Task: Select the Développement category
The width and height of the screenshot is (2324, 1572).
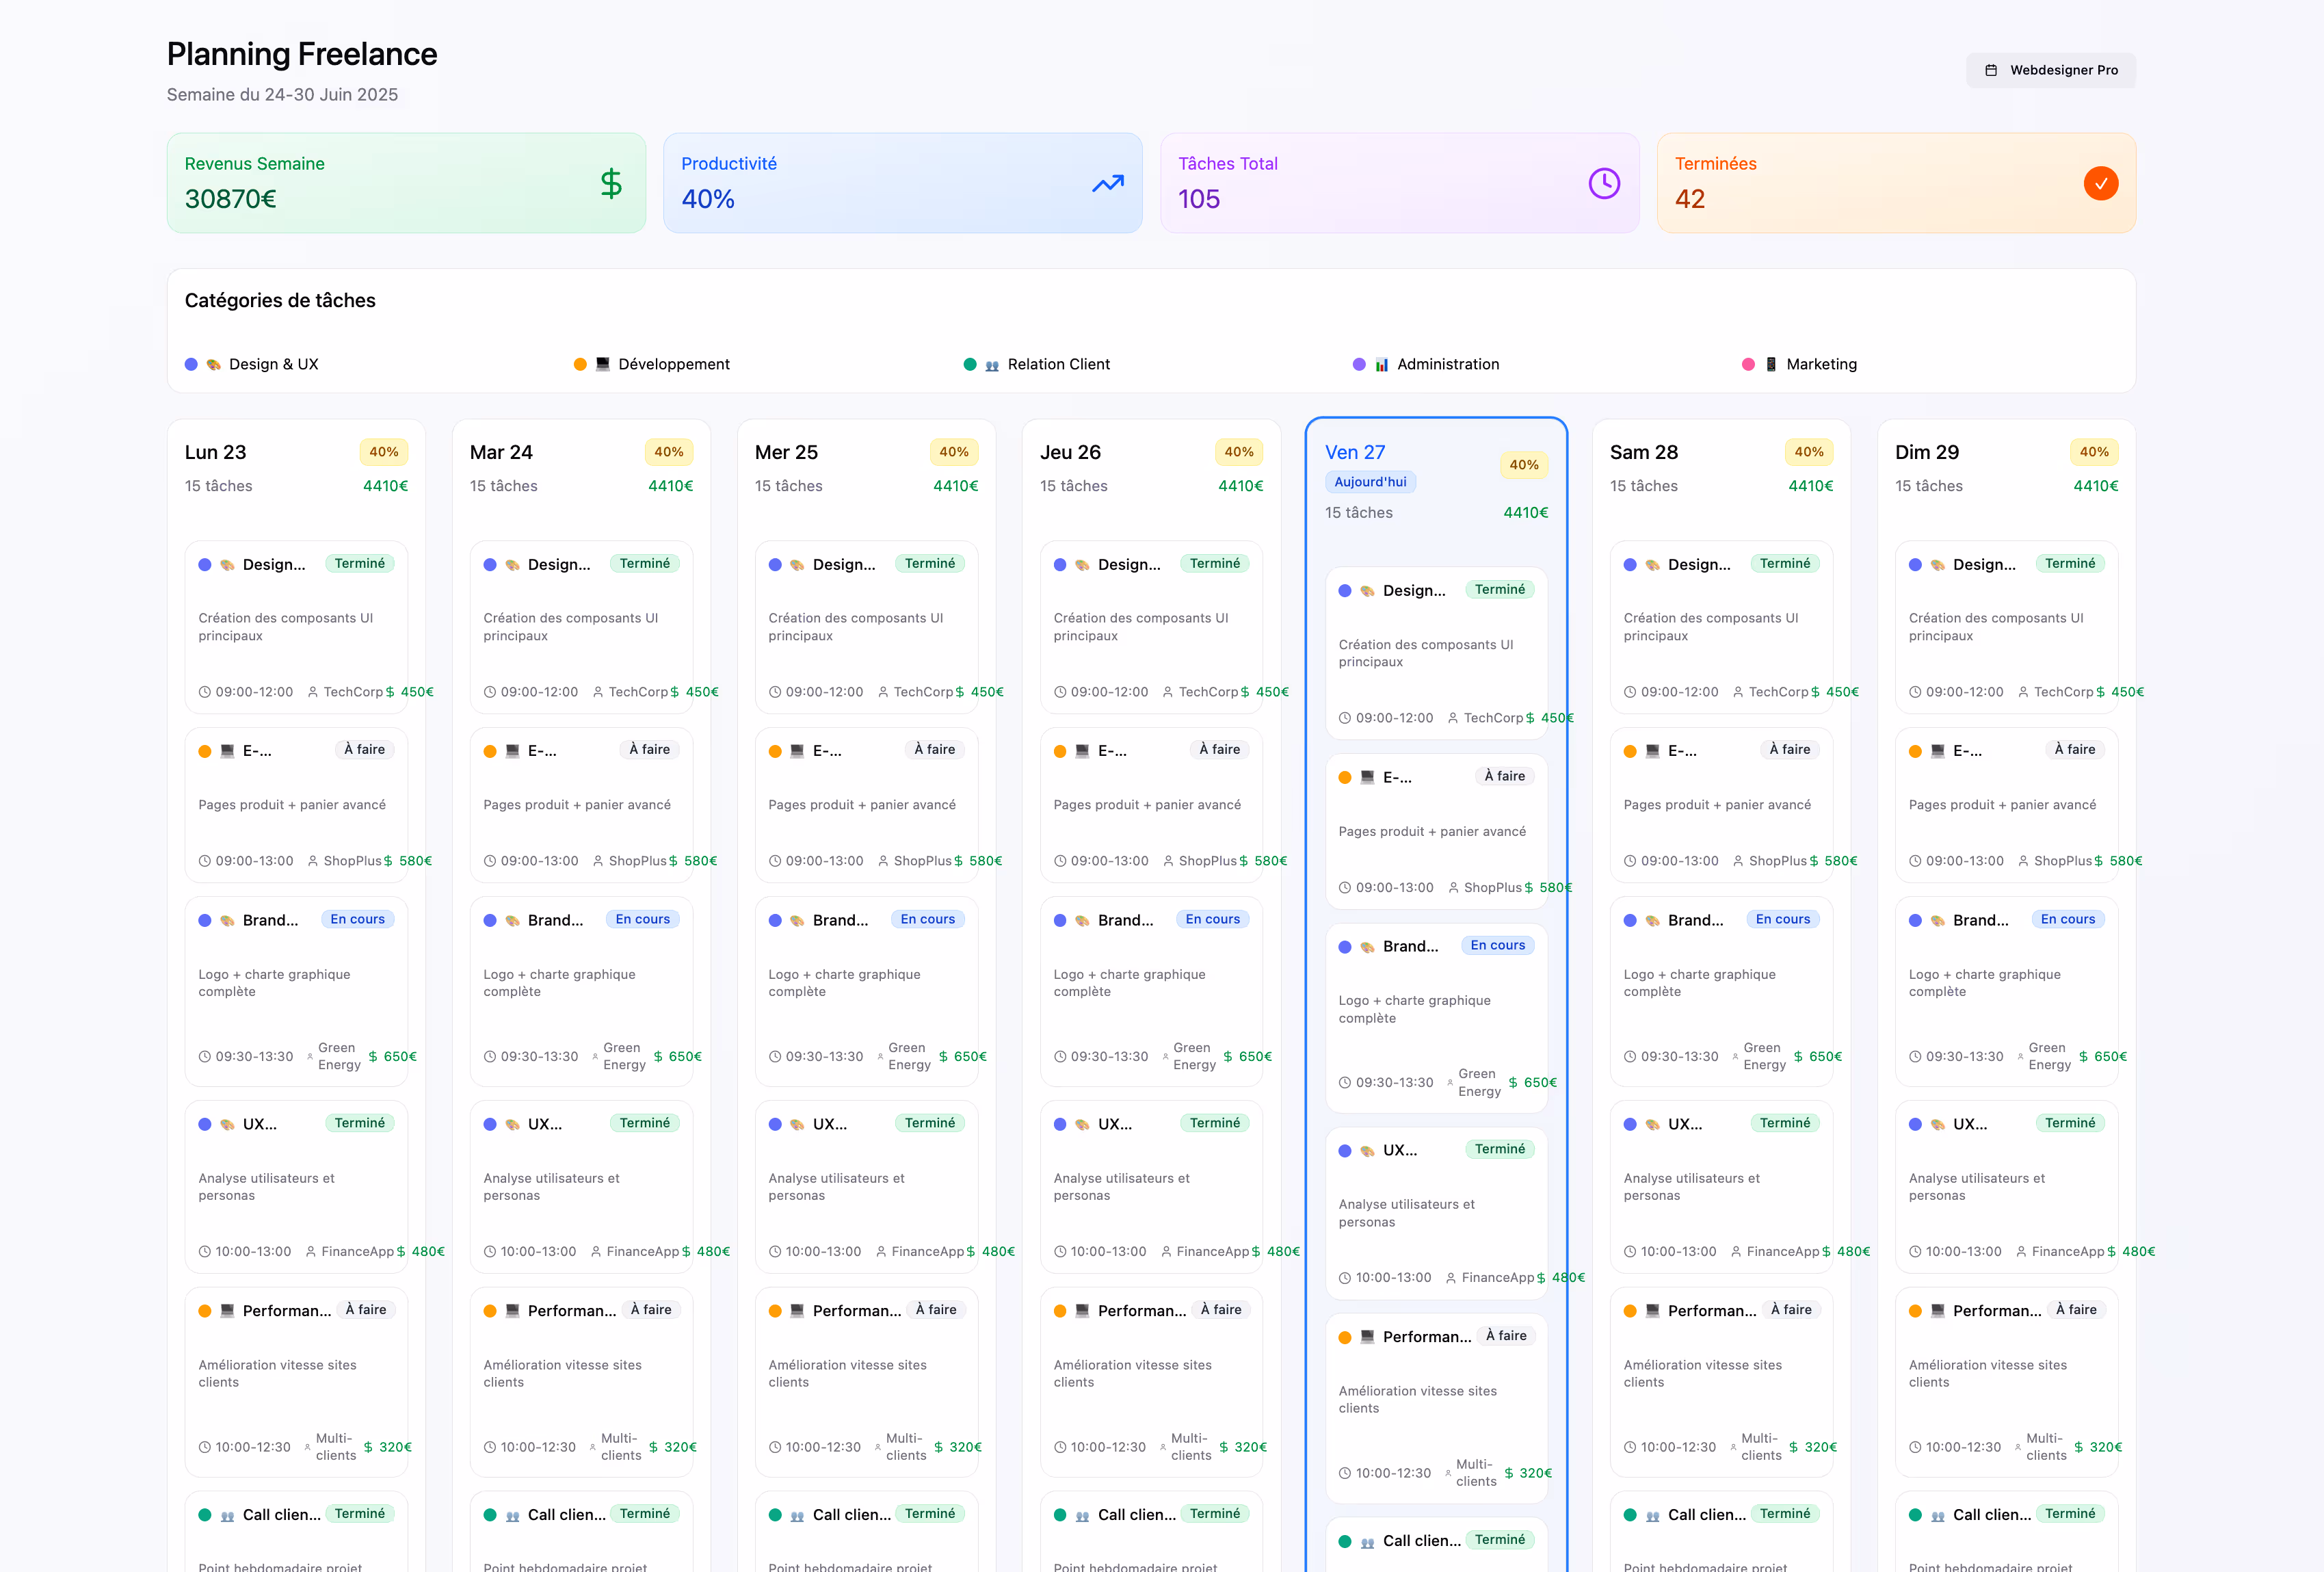Action: [x=652, y=364]
